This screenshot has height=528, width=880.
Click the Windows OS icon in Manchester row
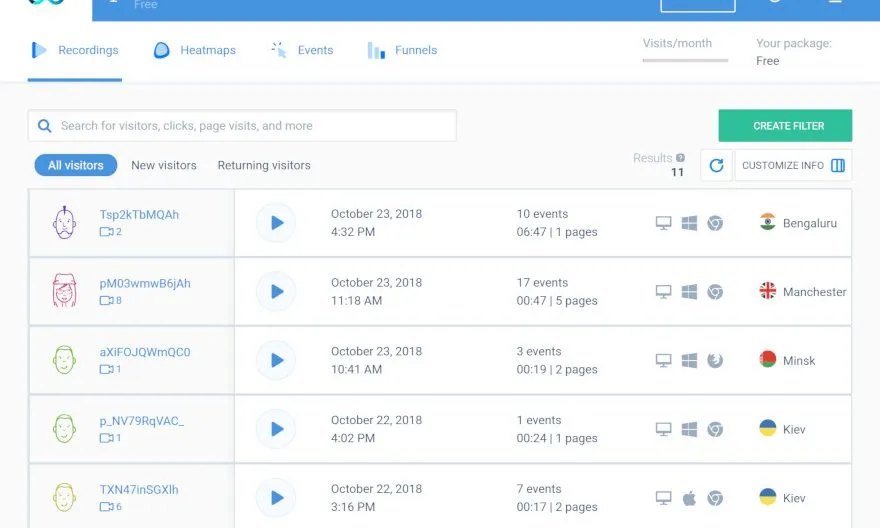coord(689,292)
